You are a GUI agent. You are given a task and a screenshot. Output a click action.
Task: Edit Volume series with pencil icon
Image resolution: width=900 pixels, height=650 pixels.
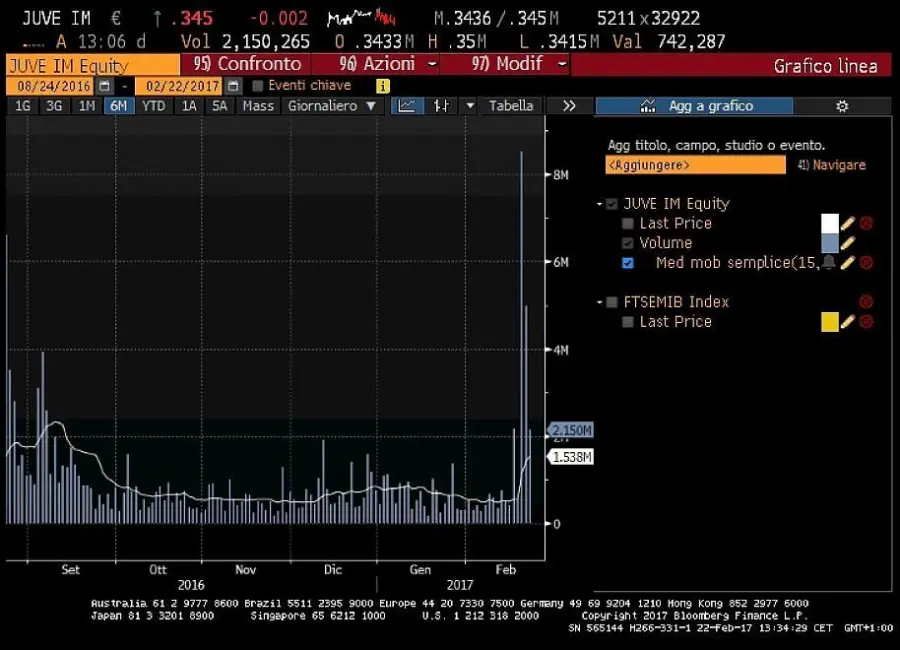pyautogui.click(x=848, y=243)
